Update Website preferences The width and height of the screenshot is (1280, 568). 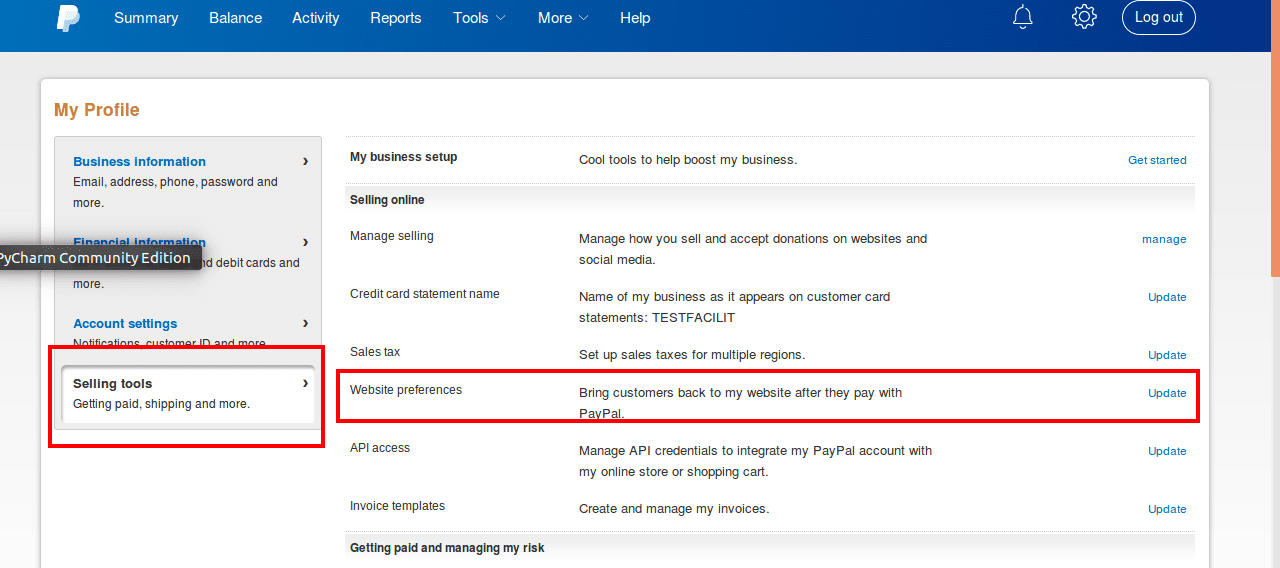pos(1167,393)
